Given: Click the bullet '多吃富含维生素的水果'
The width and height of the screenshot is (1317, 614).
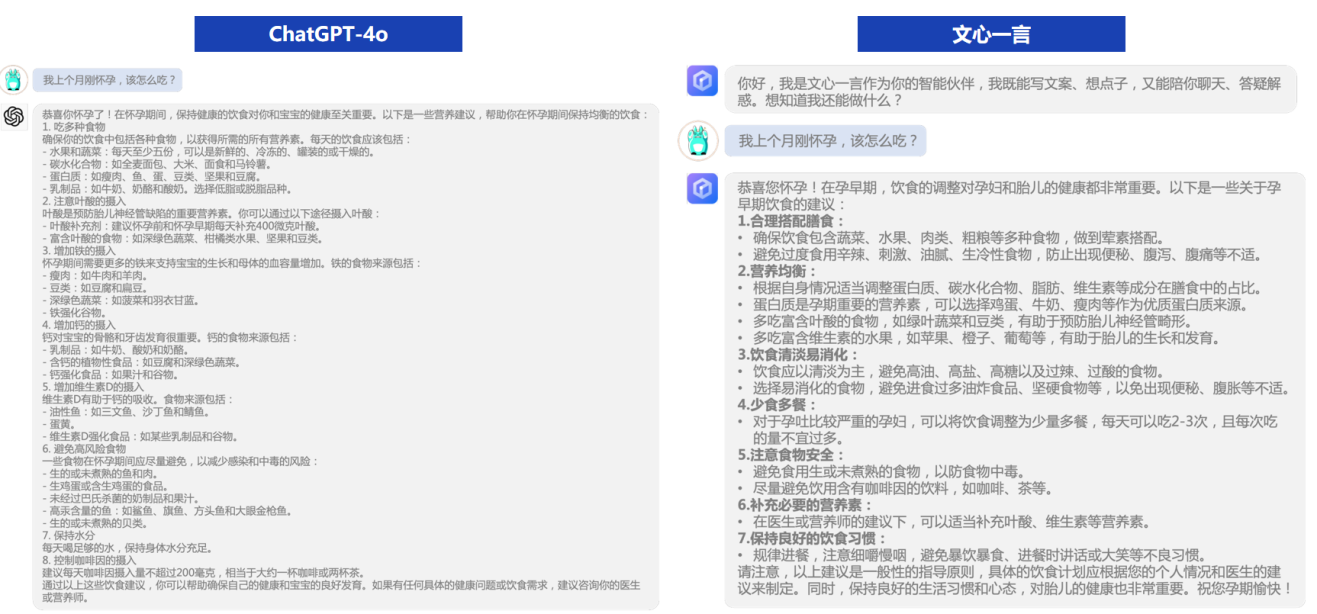Looking at the screenshot, I should pos(978,339).
